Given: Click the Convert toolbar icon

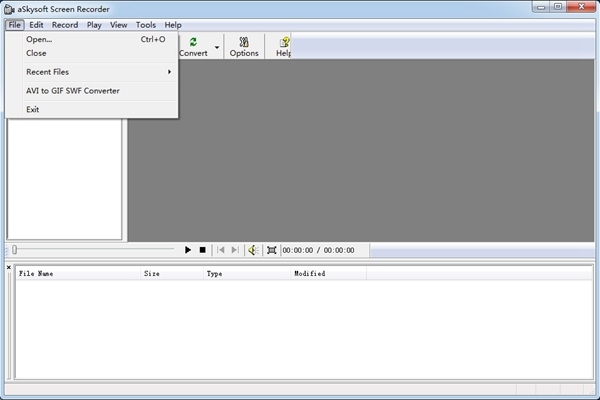Looking at the screenshot, I should click(x=193, y=46).
